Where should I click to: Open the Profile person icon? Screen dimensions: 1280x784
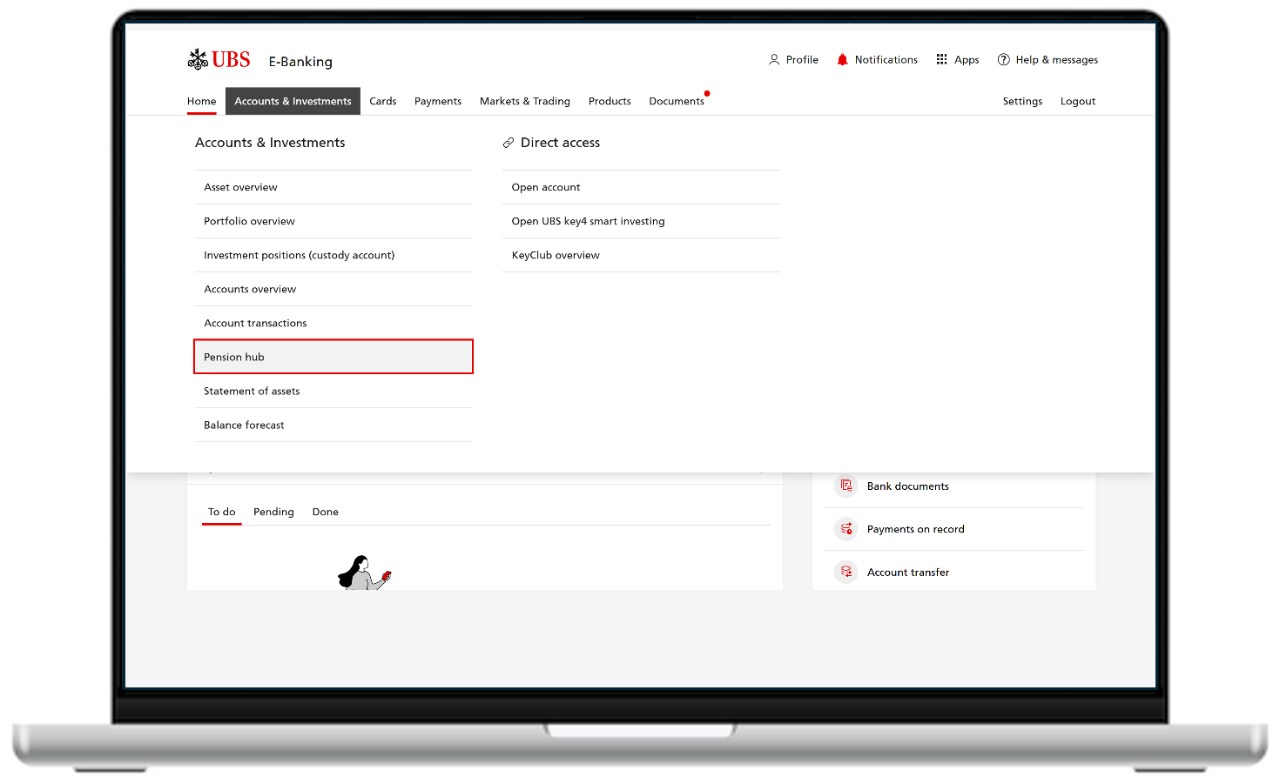[x=774, y=60]
